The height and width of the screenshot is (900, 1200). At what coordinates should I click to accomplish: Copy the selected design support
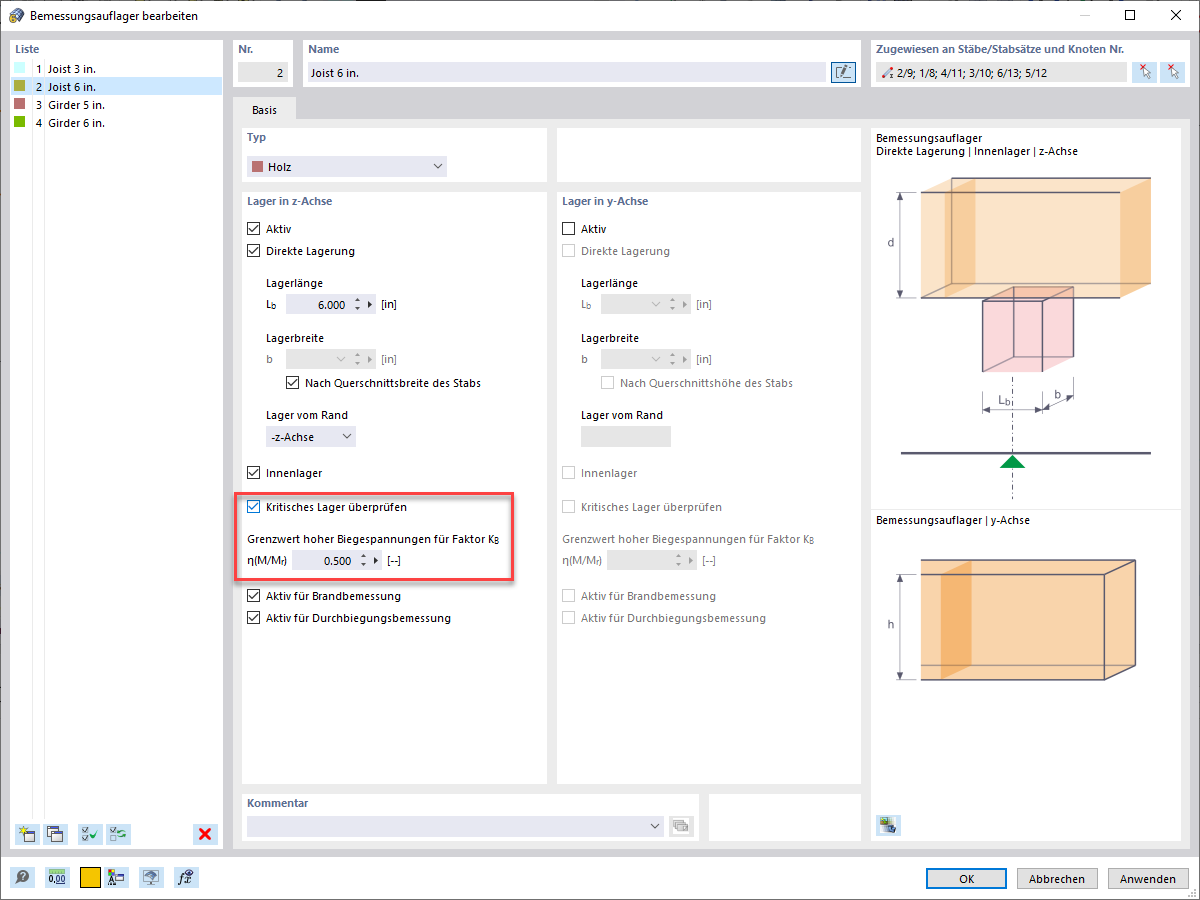point(55,834)
